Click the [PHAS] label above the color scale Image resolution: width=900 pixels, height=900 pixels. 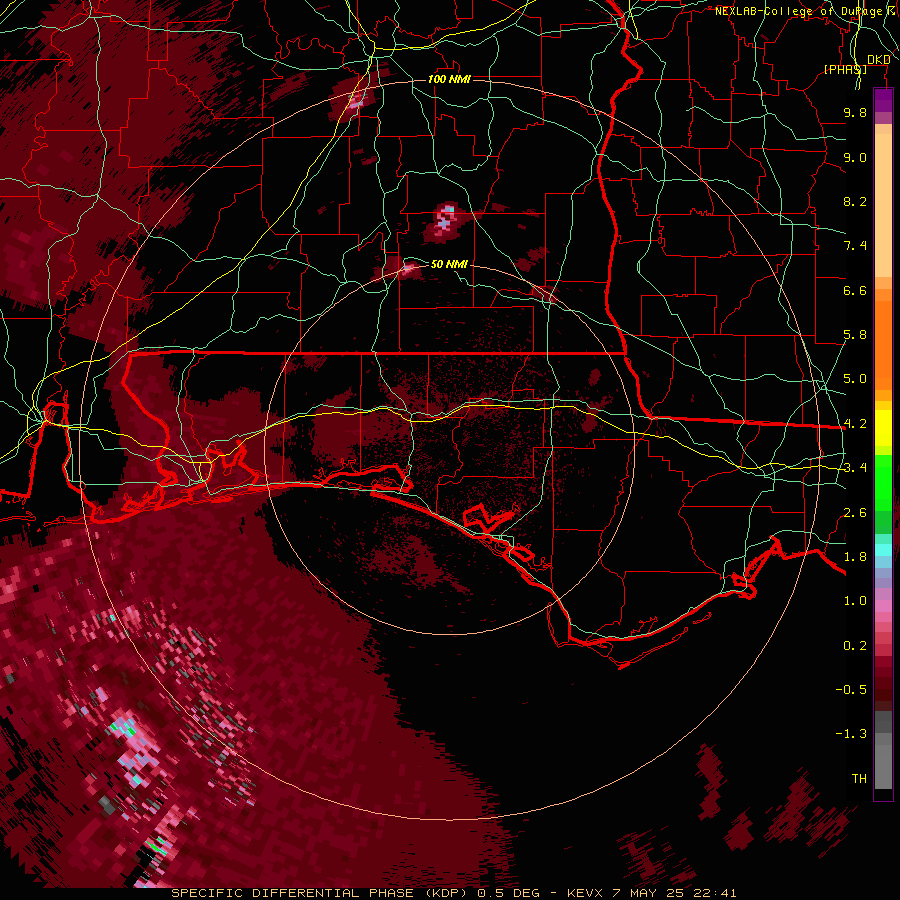pyautogui.click(x=845, y=69)
